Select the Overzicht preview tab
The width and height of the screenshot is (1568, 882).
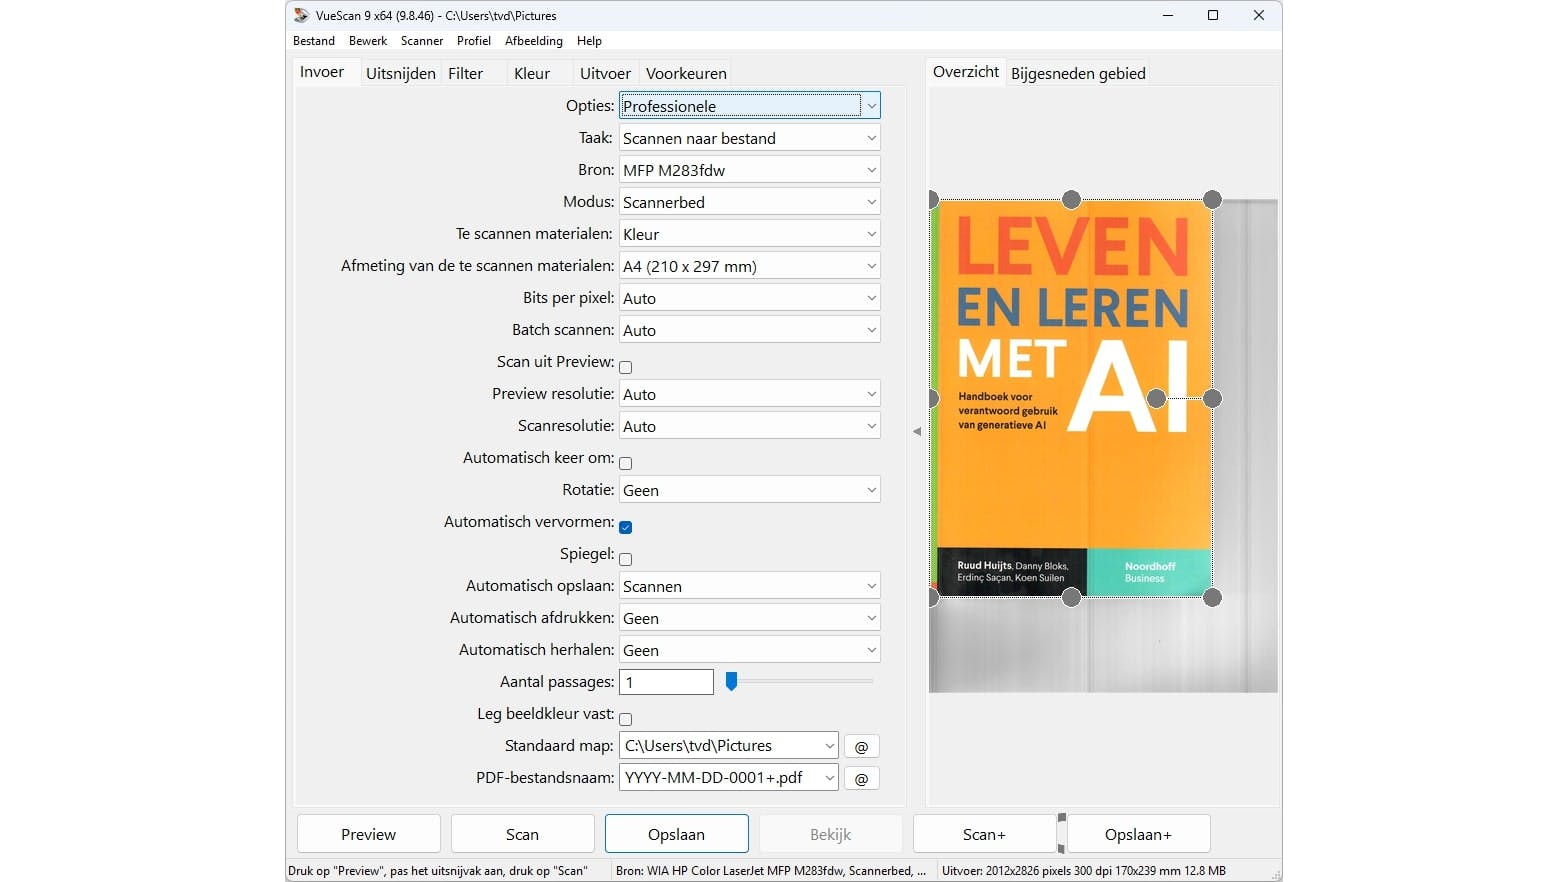pyautogui.click(x=966, y=72)
